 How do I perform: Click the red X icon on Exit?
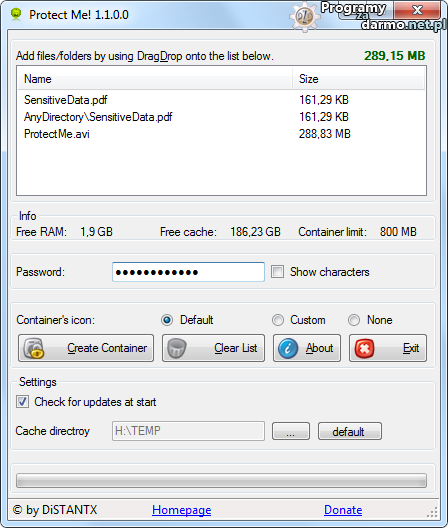(364, 348)
